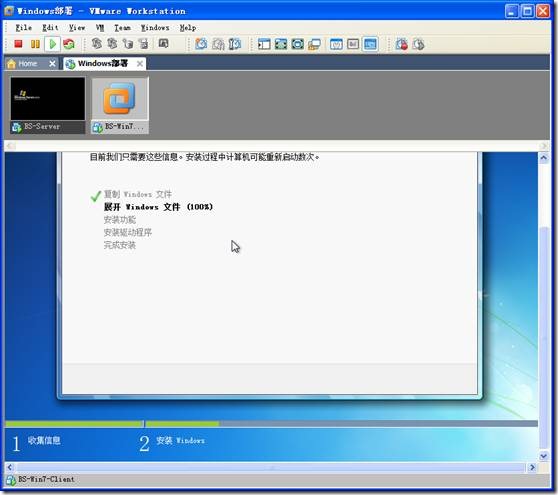Click the green installer progress bar
The width and height of the screenshot is (558, 495).
[x=112, y=424]
